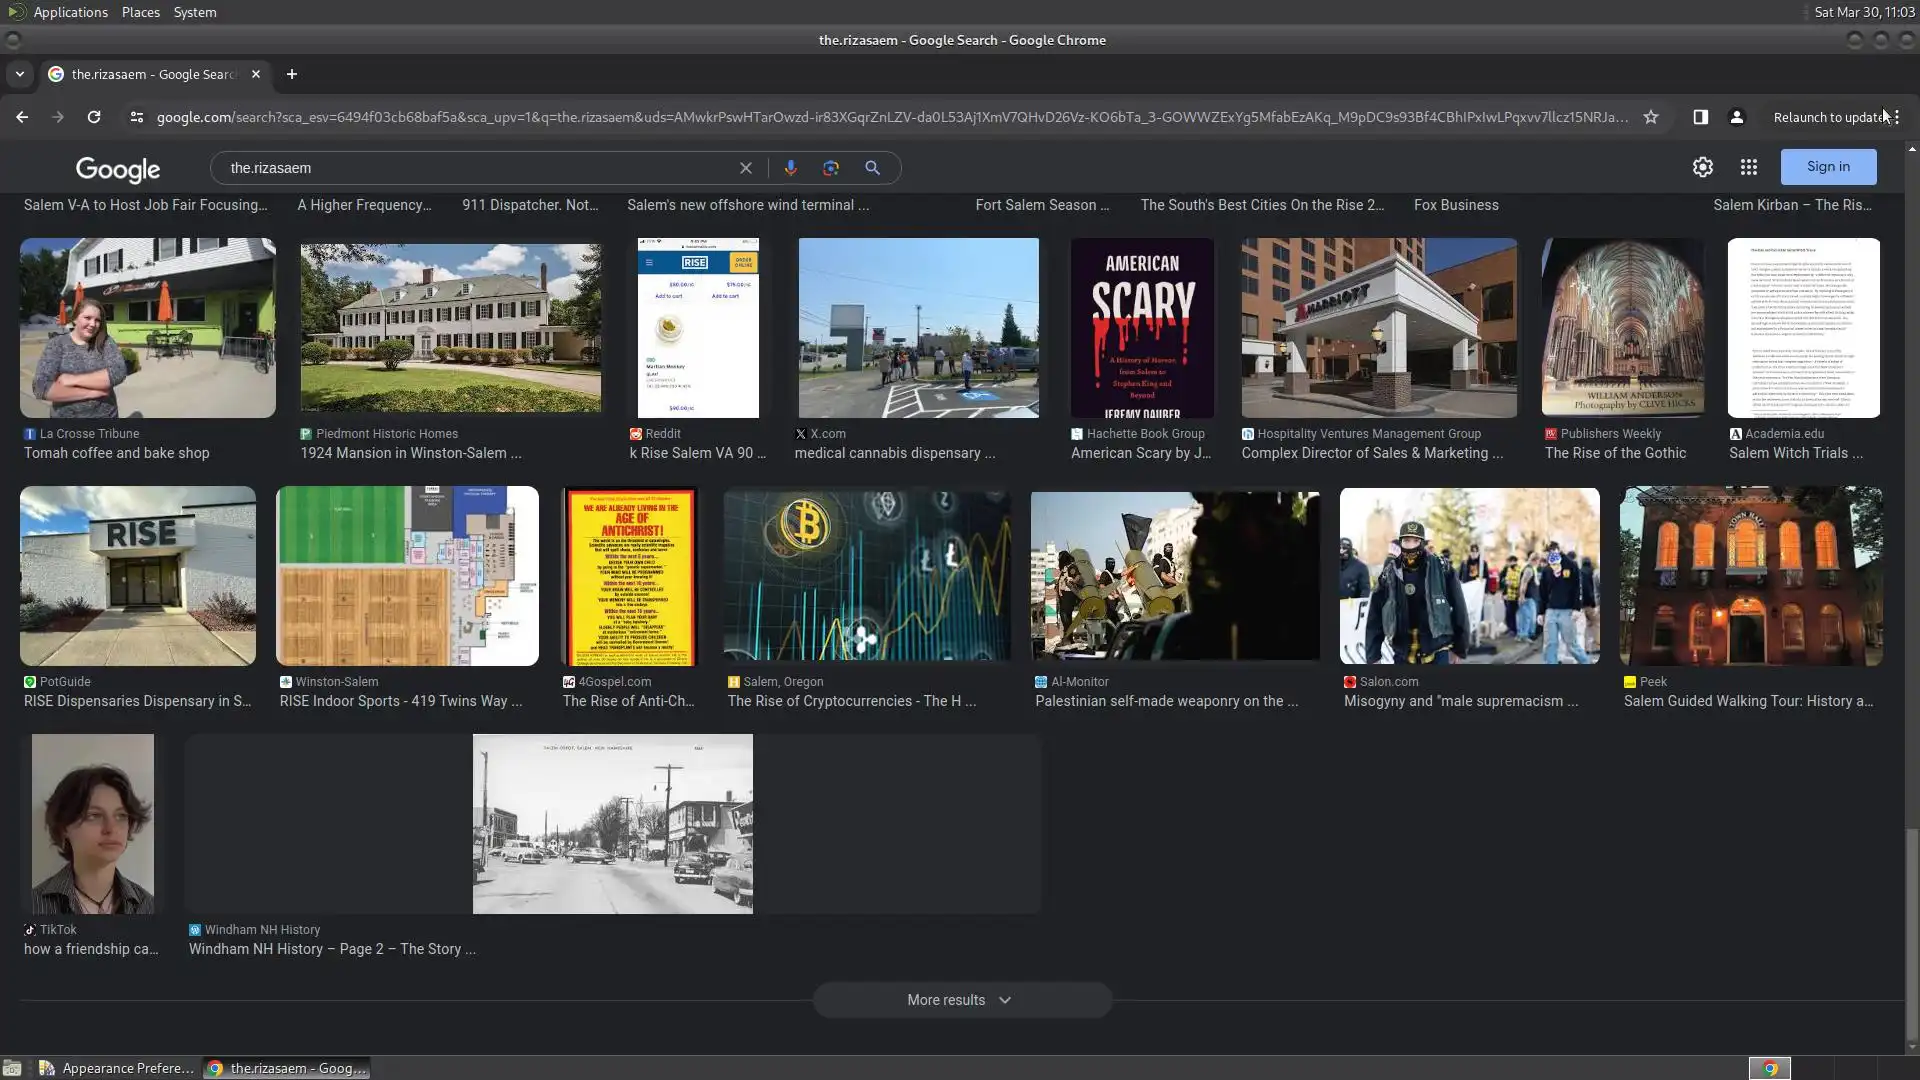Open Chrome three-dot menu

click(1897, 117)
